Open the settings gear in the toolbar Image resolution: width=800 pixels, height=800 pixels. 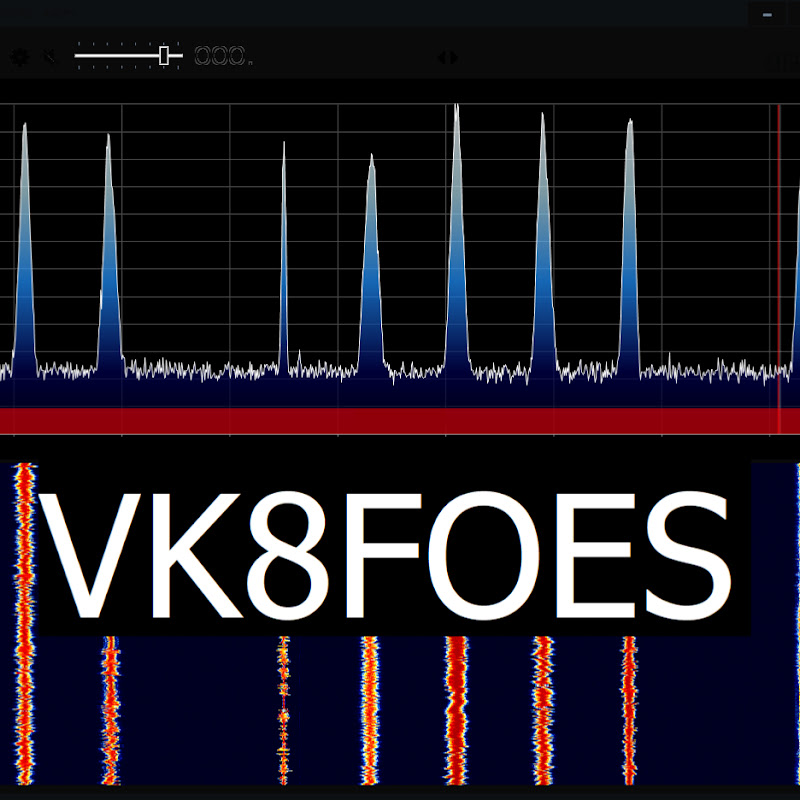[x=18, y=57]
